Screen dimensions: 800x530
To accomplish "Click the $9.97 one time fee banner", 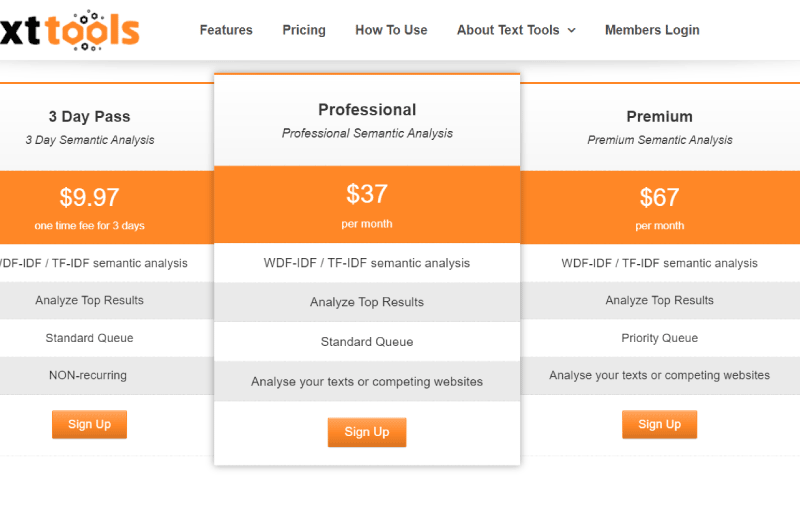I will coord(107,208).
